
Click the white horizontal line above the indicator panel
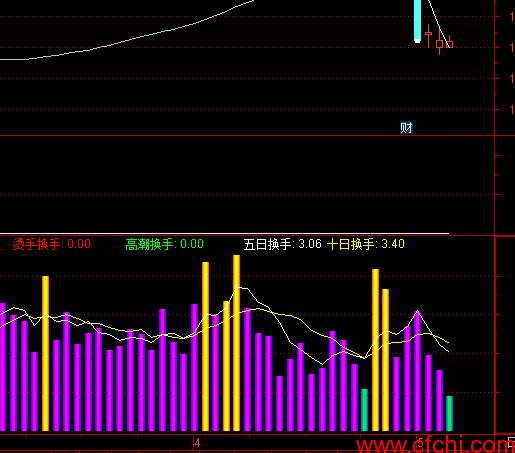click(224, 233)
